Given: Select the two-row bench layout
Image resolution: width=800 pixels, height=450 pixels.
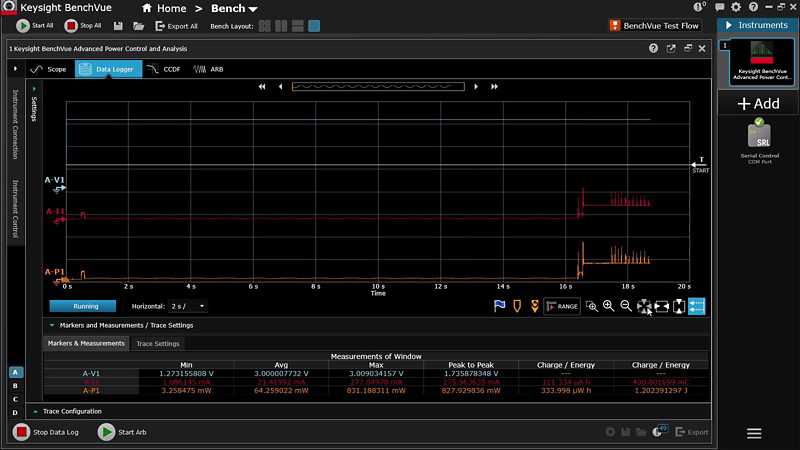Looking at the screenshot, I should (297, 26).
